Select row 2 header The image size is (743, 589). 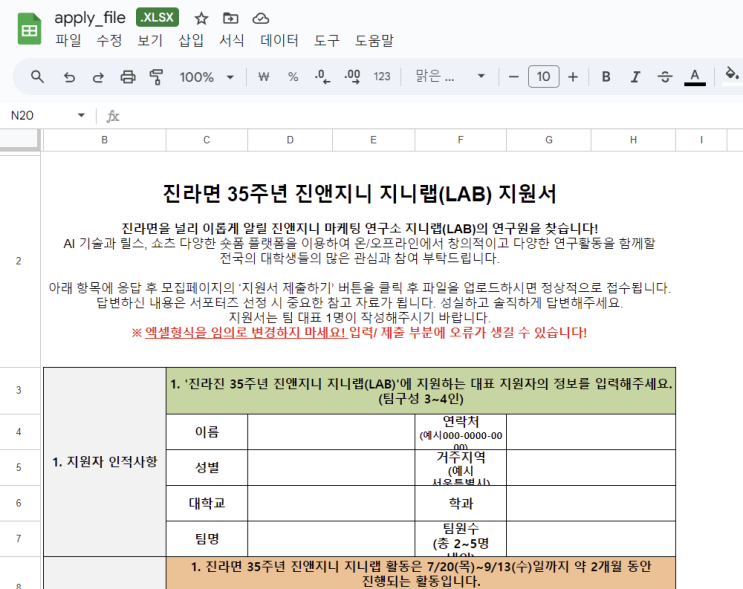(19, 261)
